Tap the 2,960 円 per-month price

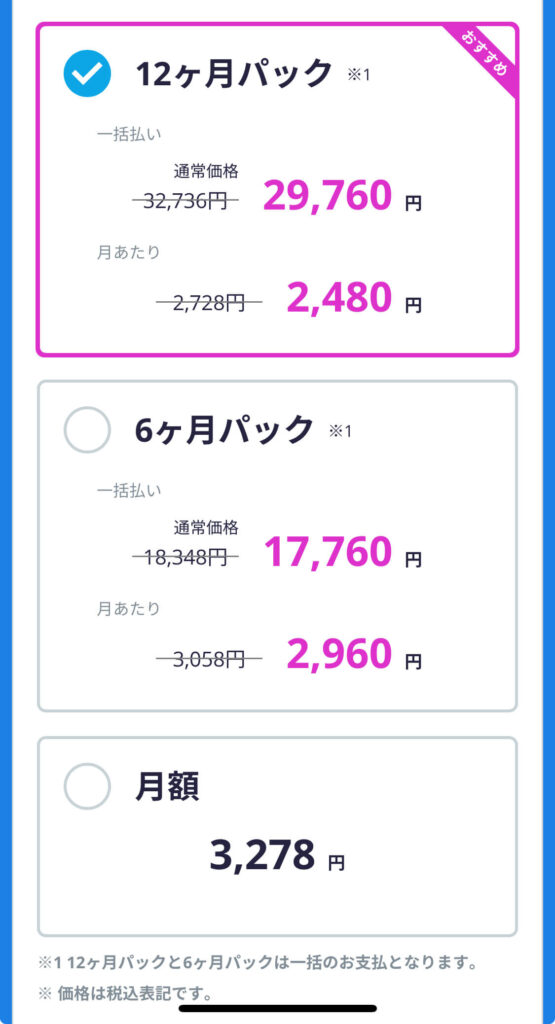[x=354, y=654]
